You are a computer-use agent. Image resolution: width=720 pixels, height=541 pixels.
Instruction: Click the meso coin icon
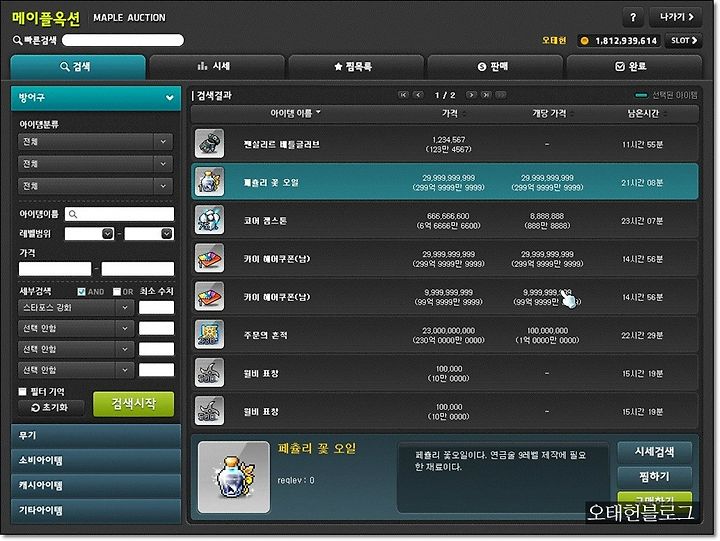[584, 40]
